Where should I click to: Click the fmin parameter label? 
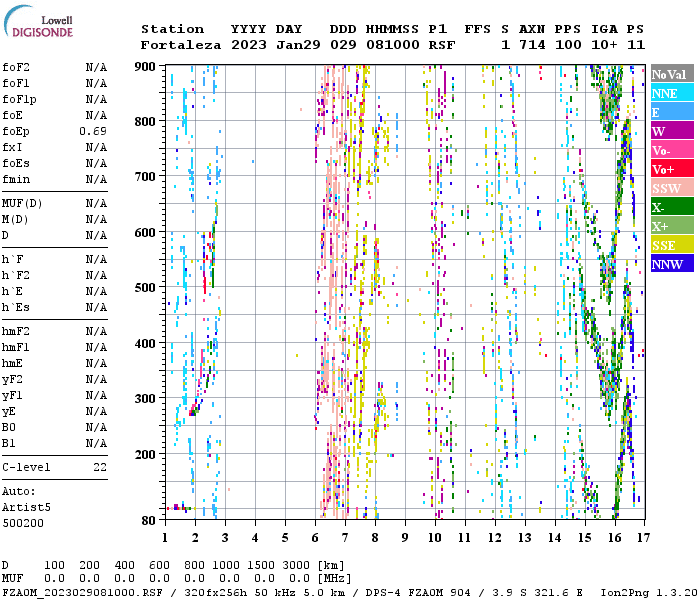[16, 179]
